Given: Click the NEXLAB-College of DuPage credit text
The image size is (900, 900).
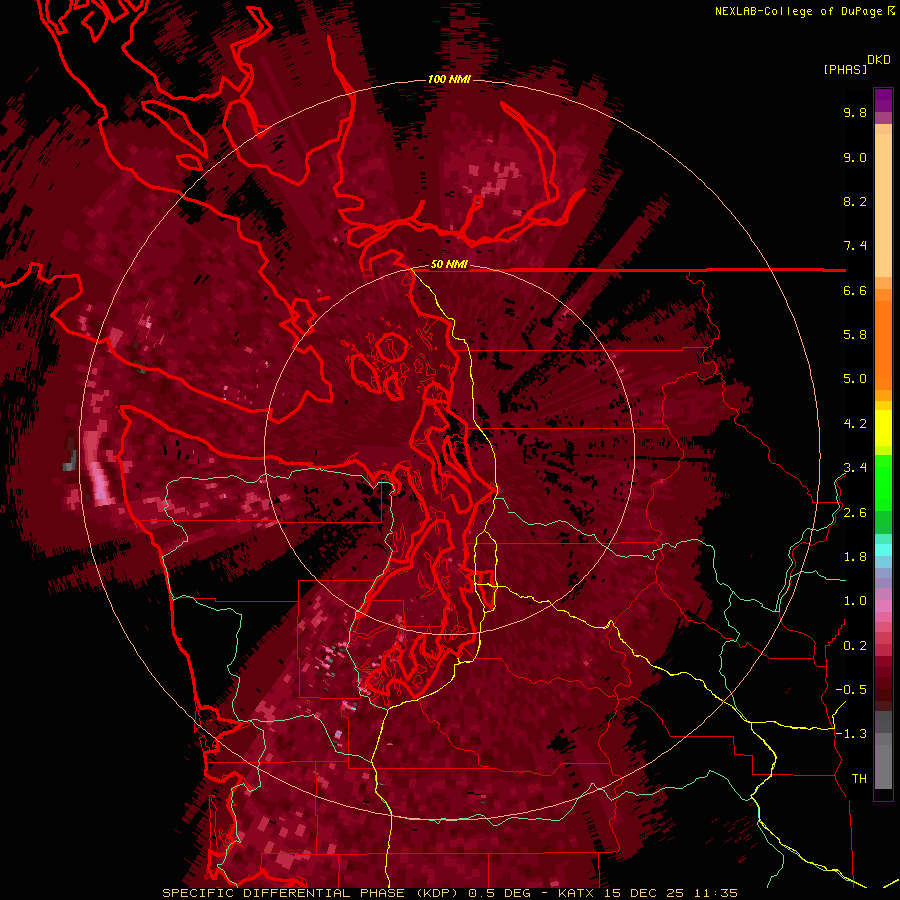Looking at the screenshot, I should [x=798, y=11].
